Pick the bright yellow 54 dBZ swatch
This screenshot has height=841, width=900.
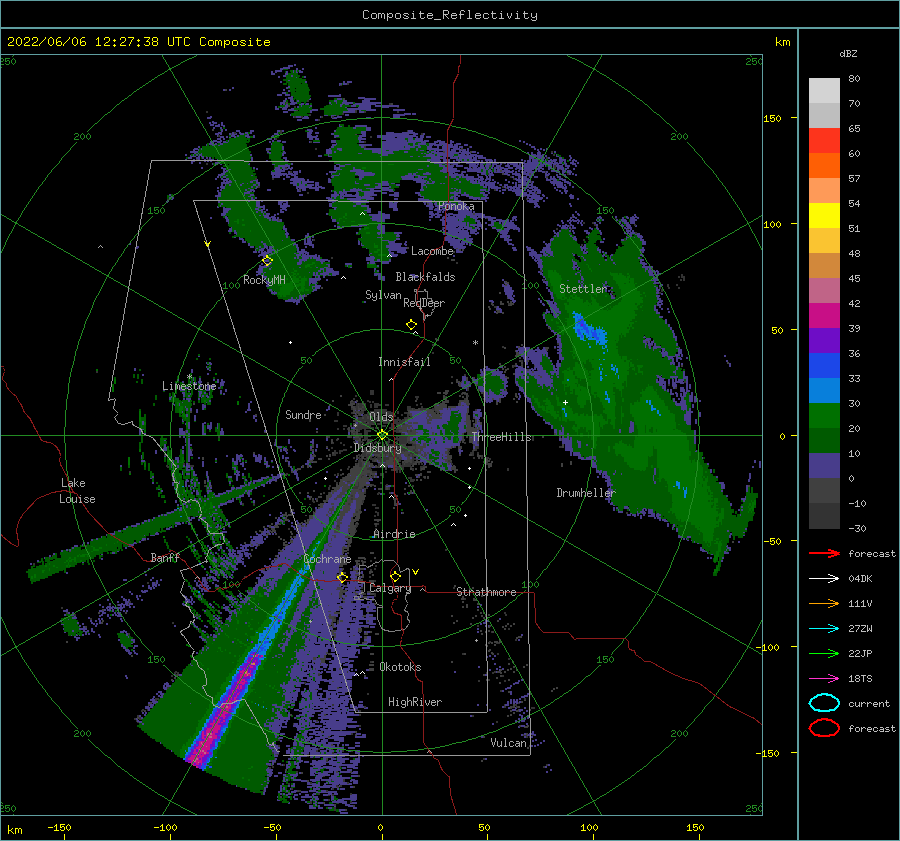click(824, 215)
